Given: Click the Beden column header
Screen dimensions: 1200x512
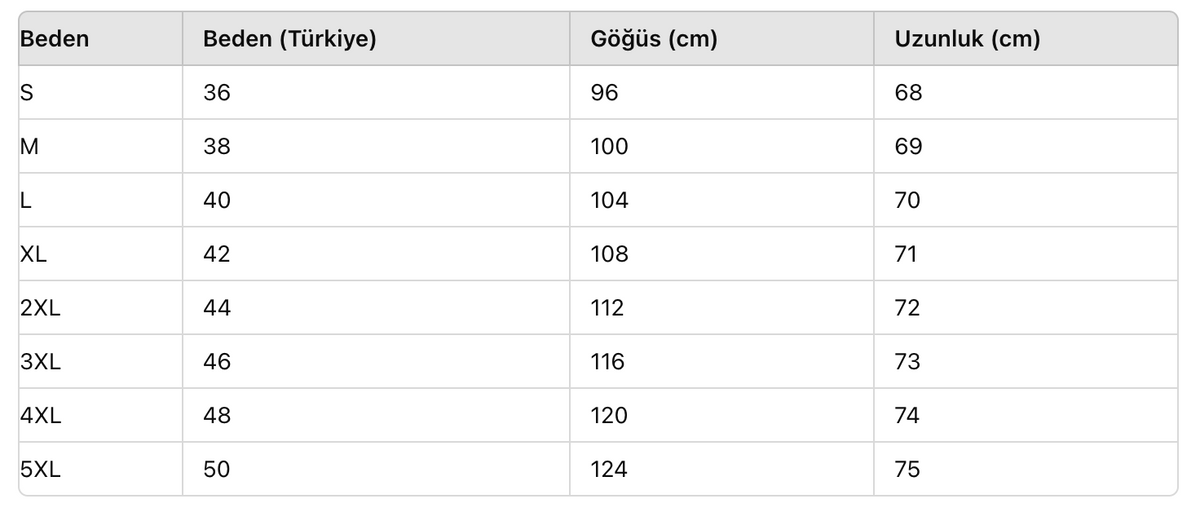Looking at the screenshot, I should tap(55, 39).
